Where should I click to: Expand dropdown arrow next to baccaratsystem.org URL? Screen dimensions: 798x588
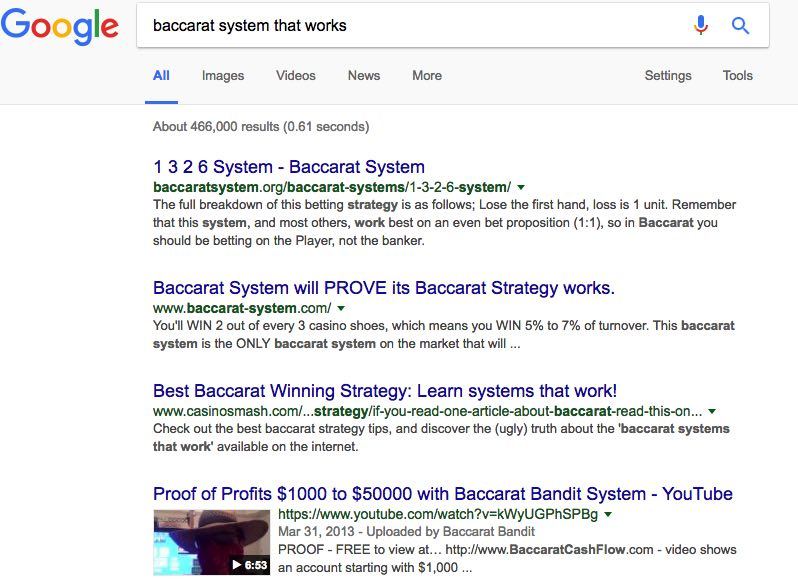coord(521,187)
